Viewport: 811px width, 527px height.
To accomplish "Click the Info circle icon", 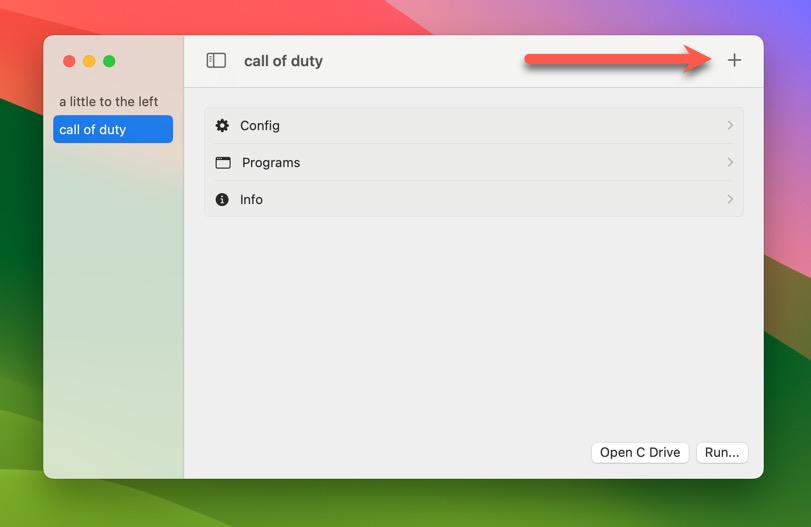I will [222, 200].
